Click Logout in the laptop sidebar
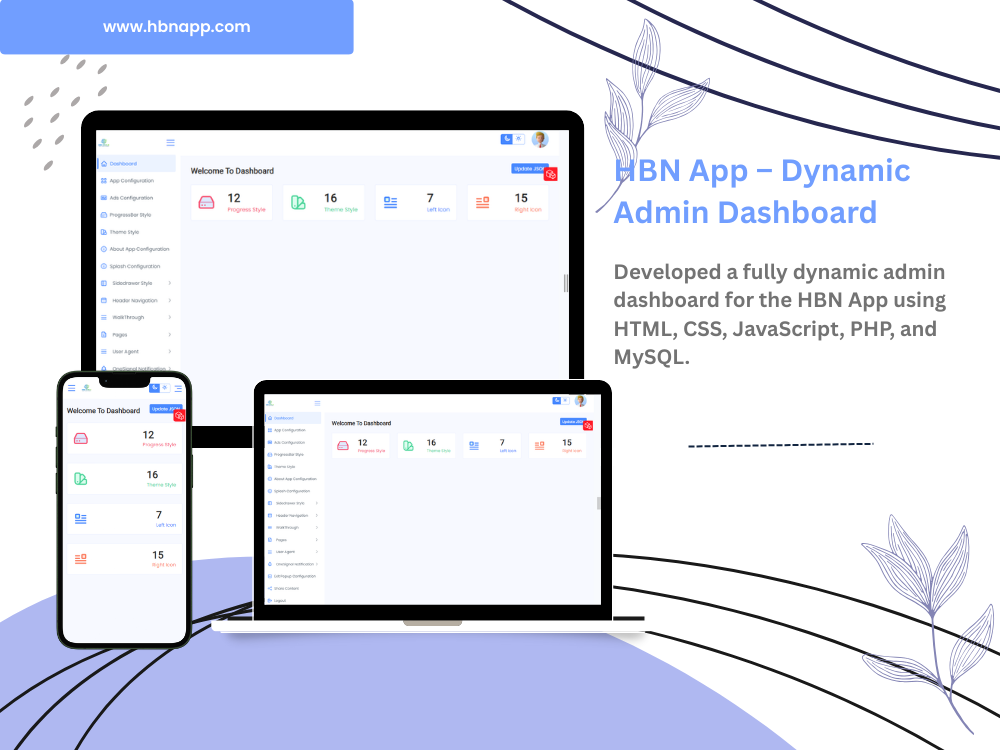 click(x=280, y=600)
